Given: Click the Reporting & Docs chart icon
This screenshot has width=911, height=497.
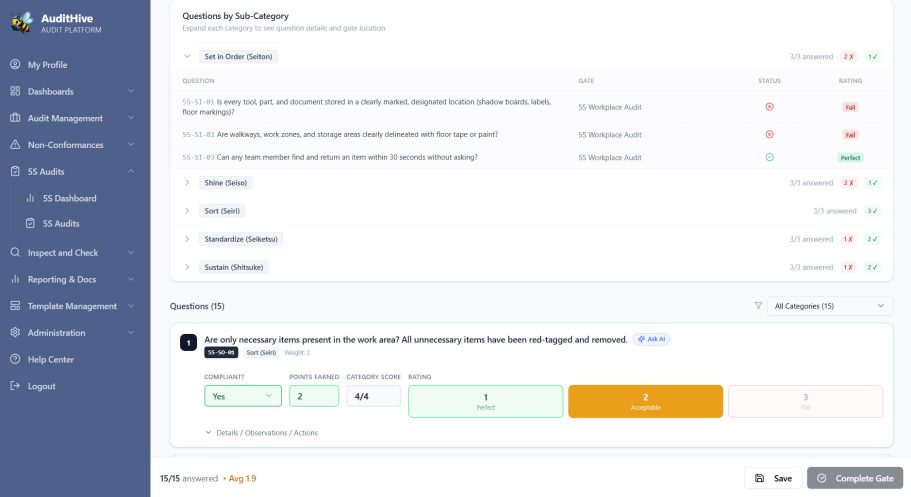Looking at the screenshot, I should pyautogui.click(x=15, y=279).
